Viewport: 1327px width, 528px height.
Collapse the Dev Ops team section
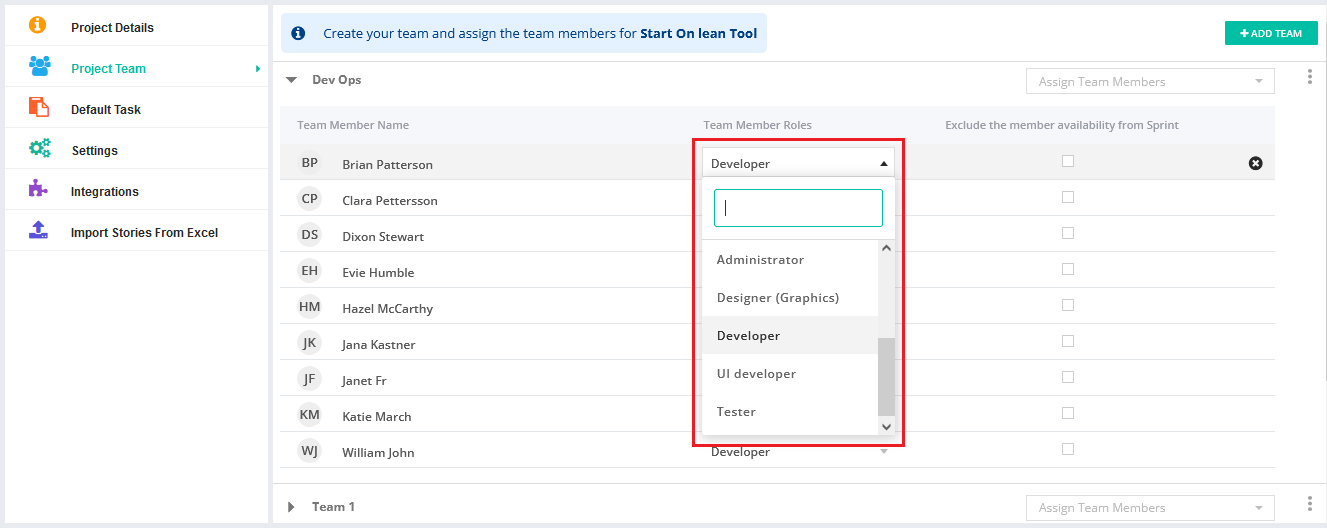pos(292,80)
